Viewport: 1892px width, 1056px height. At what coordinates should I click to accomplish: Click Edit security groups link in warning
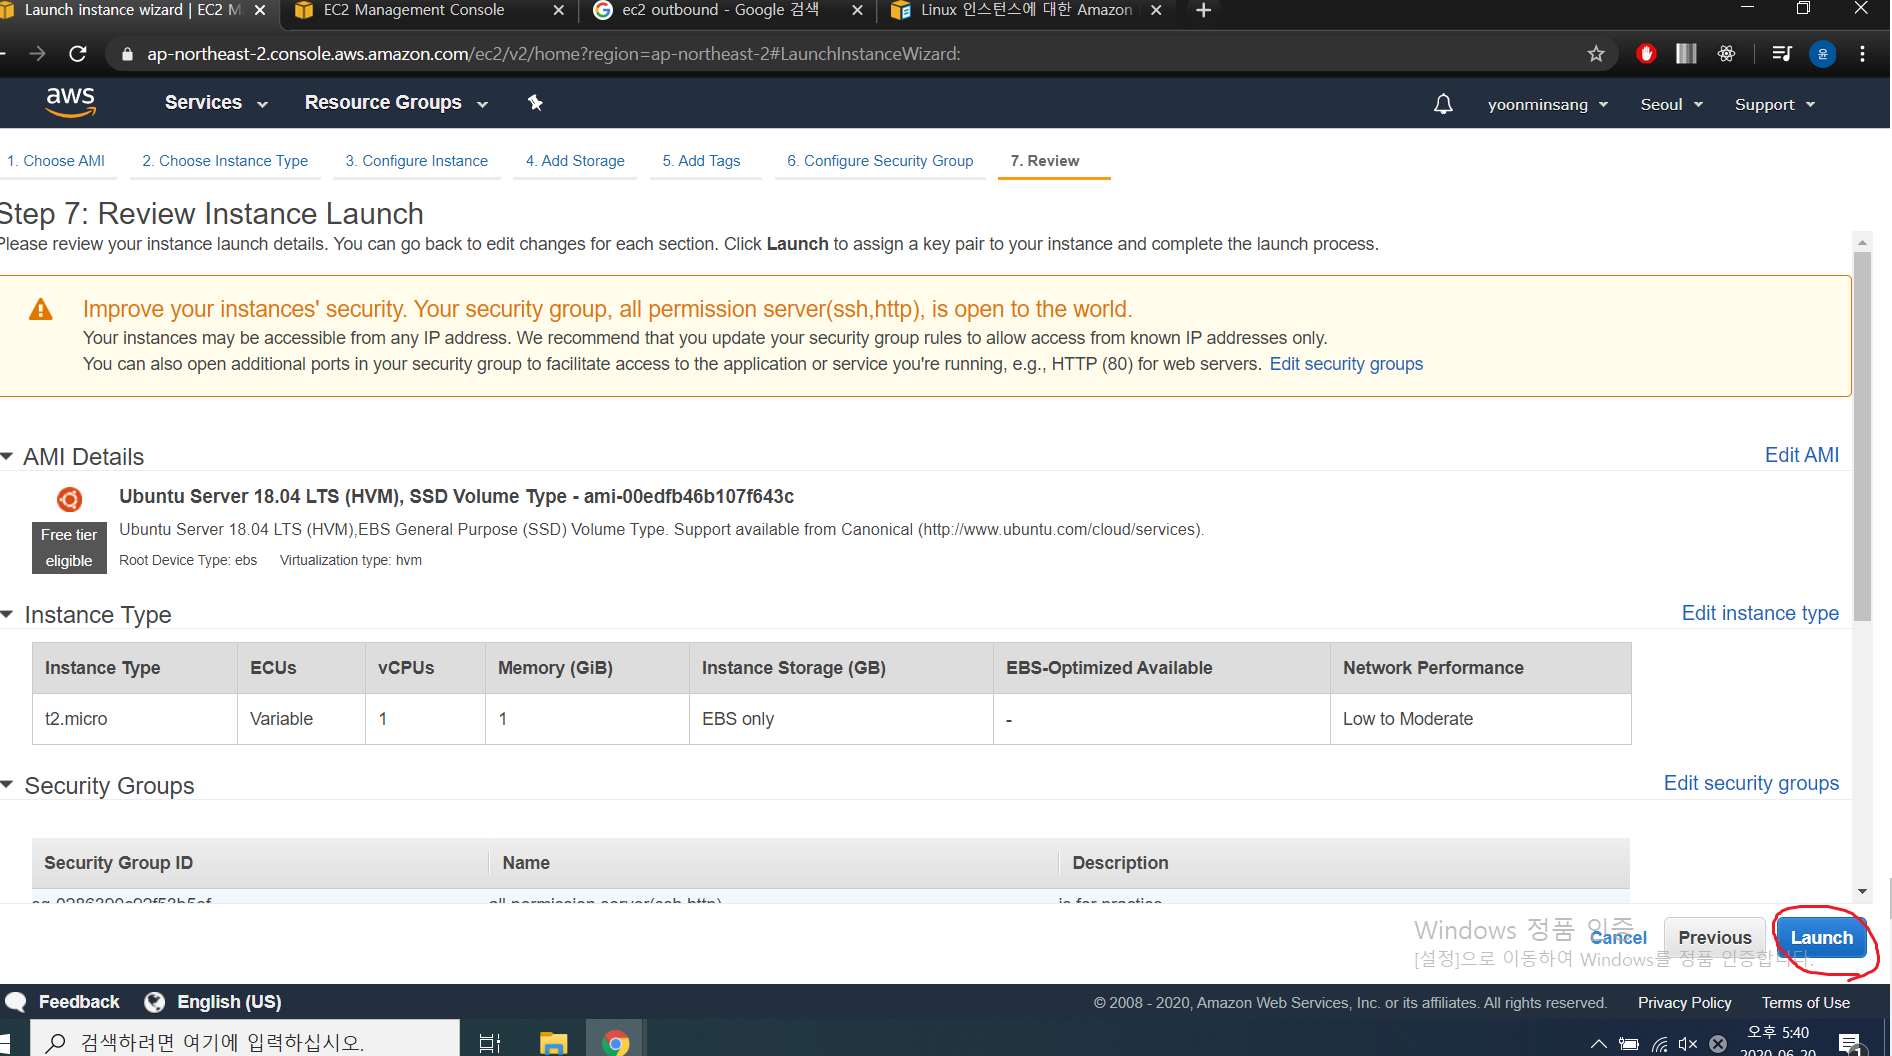1346,364
